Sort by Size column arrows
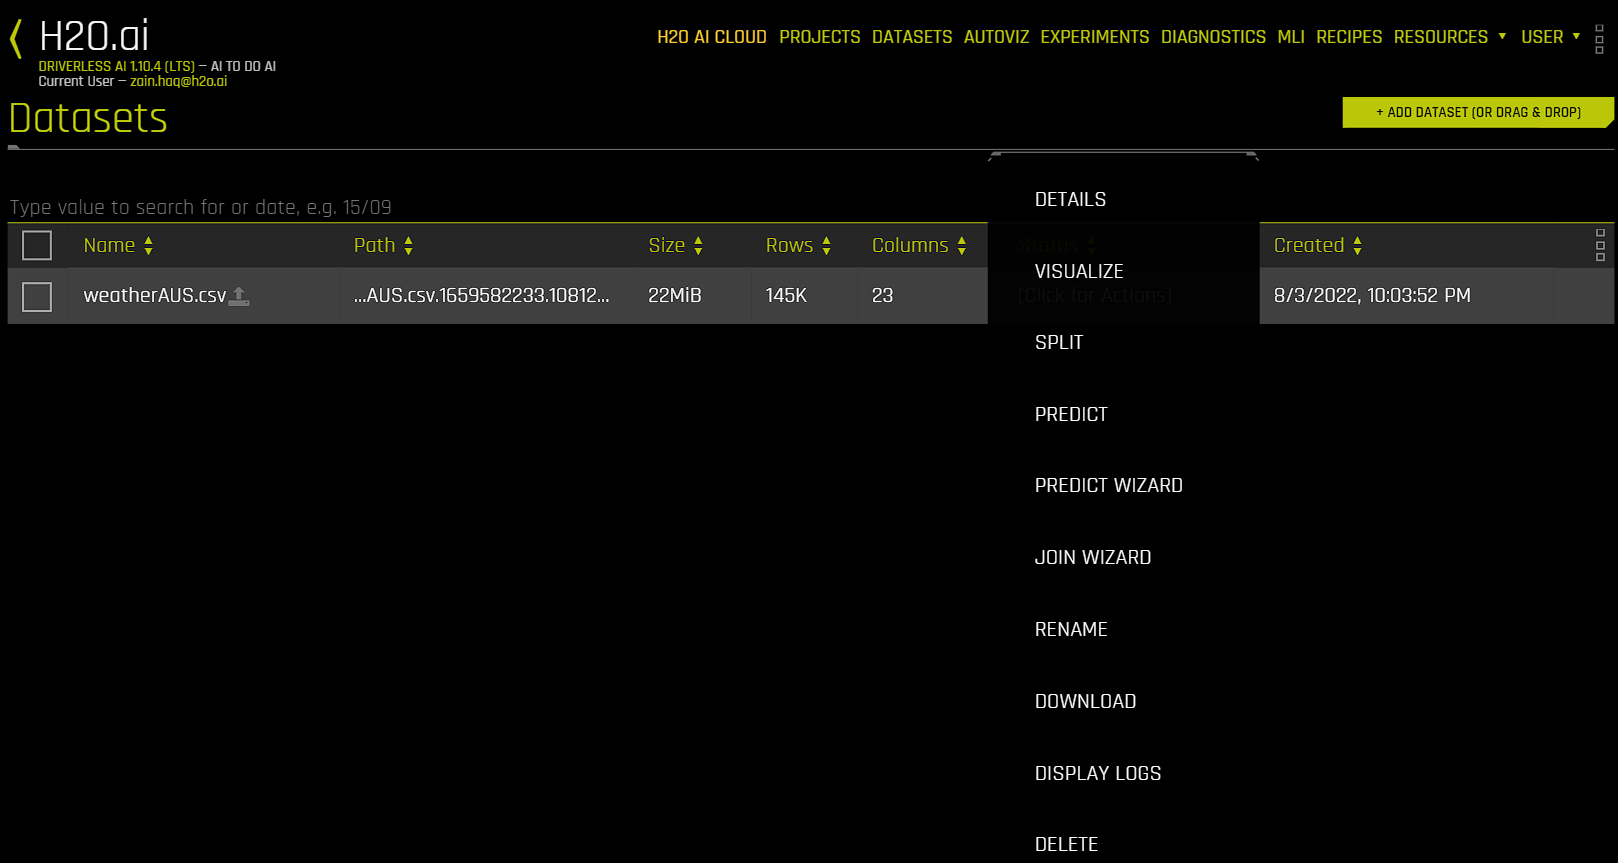This screenshot has width=1618, height=863. coord(698,246)
